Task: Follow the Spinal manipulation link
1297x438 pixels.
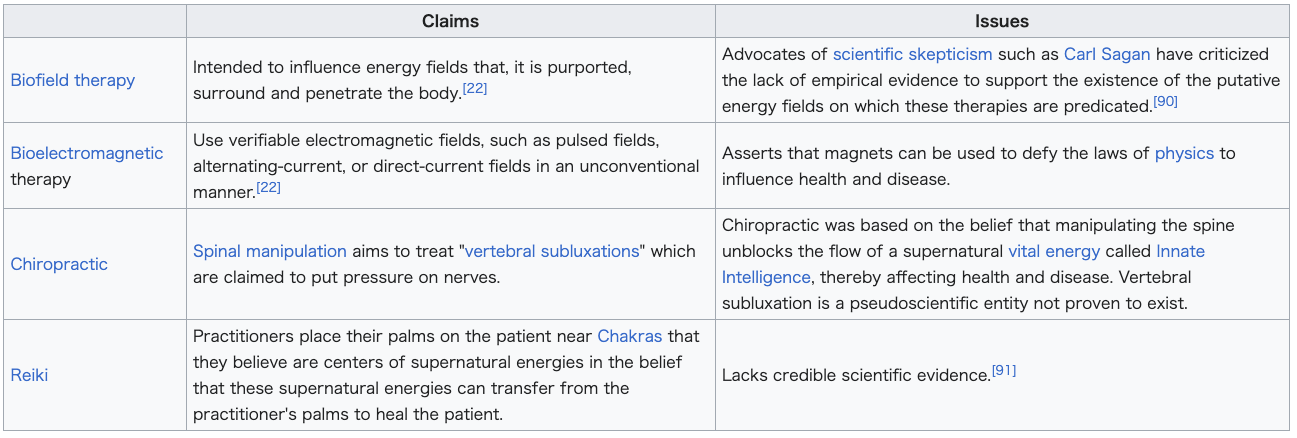Action: [x=270, y=251]
